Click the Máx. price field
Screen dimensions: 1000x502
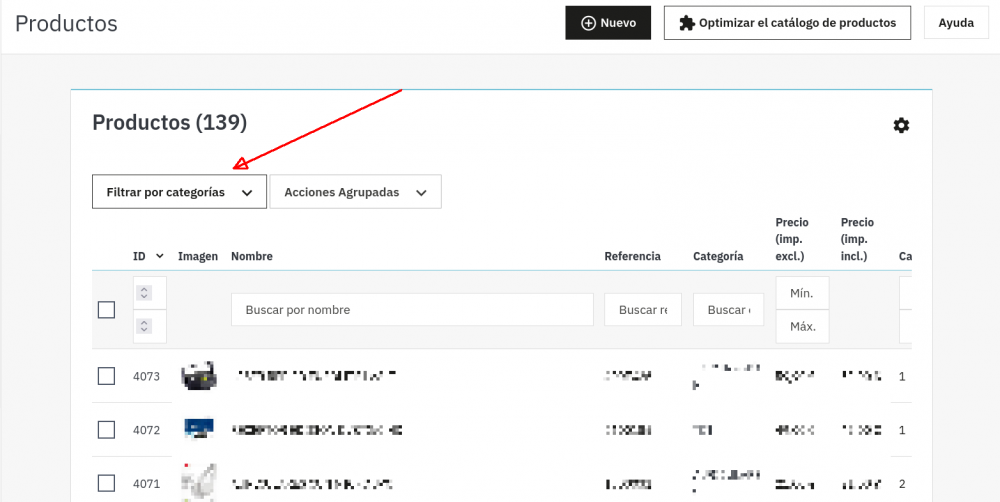tap(802, 327)
